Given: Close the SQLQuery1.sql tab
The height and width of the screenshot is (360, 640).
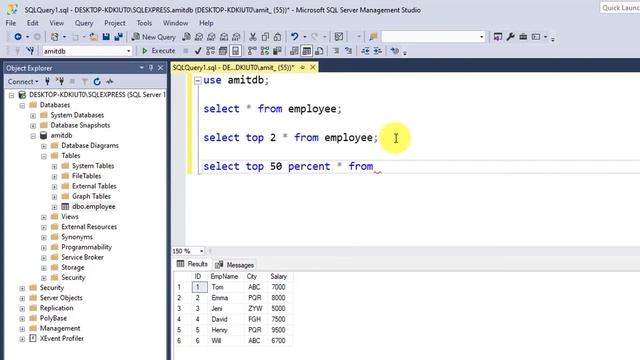Looking at the screenshot, I should [x=313, y=67].
